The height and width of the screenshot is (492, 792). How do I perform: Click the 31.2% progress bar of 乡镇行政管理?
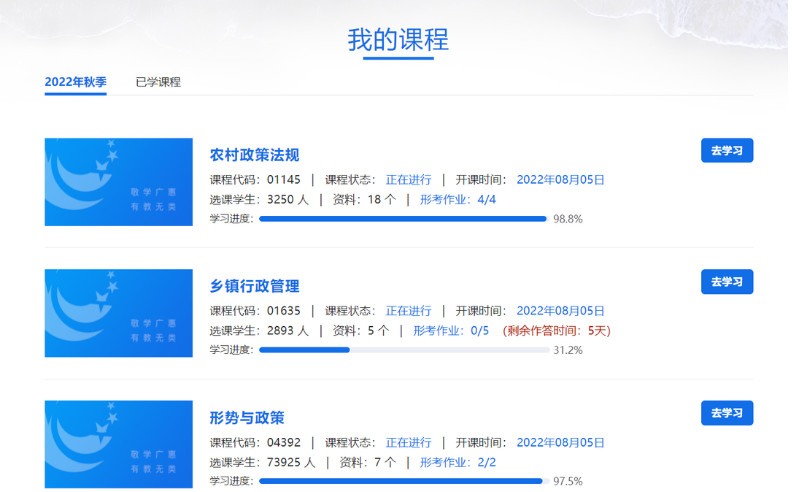pyautogui.click(x=404, y=350)
